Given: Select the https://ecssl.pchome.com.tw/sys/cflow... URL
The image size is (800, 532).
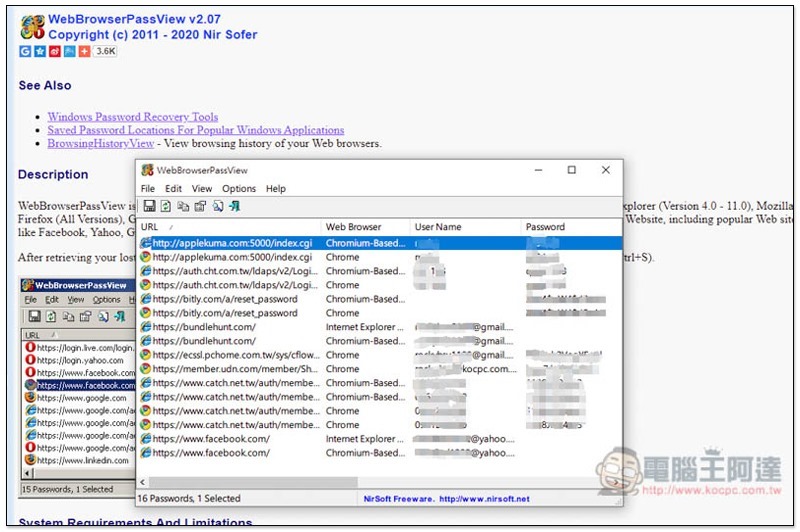Looking at the screenshot, I should pyautogui.click(x=236, y=354).
